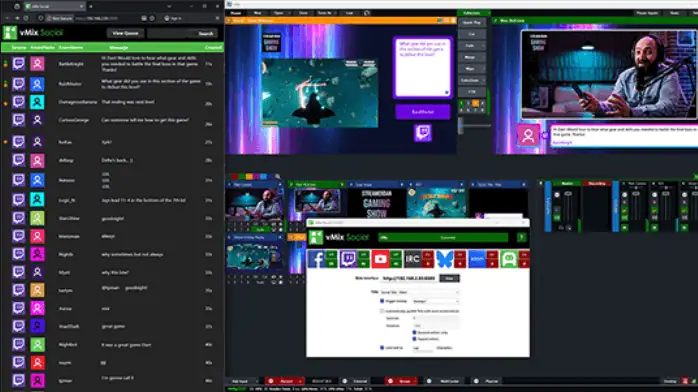Click the Zoom source icon

click(476, 259)
